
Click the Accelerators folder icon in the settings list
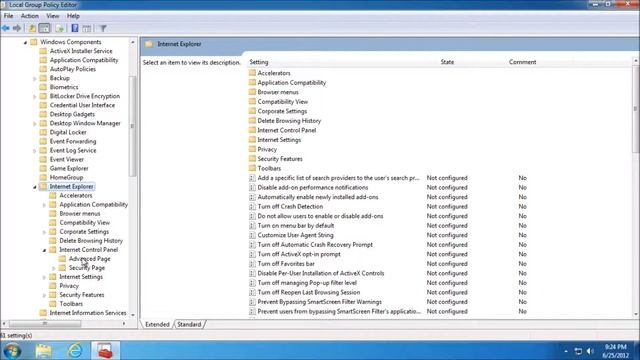(252, 73)
